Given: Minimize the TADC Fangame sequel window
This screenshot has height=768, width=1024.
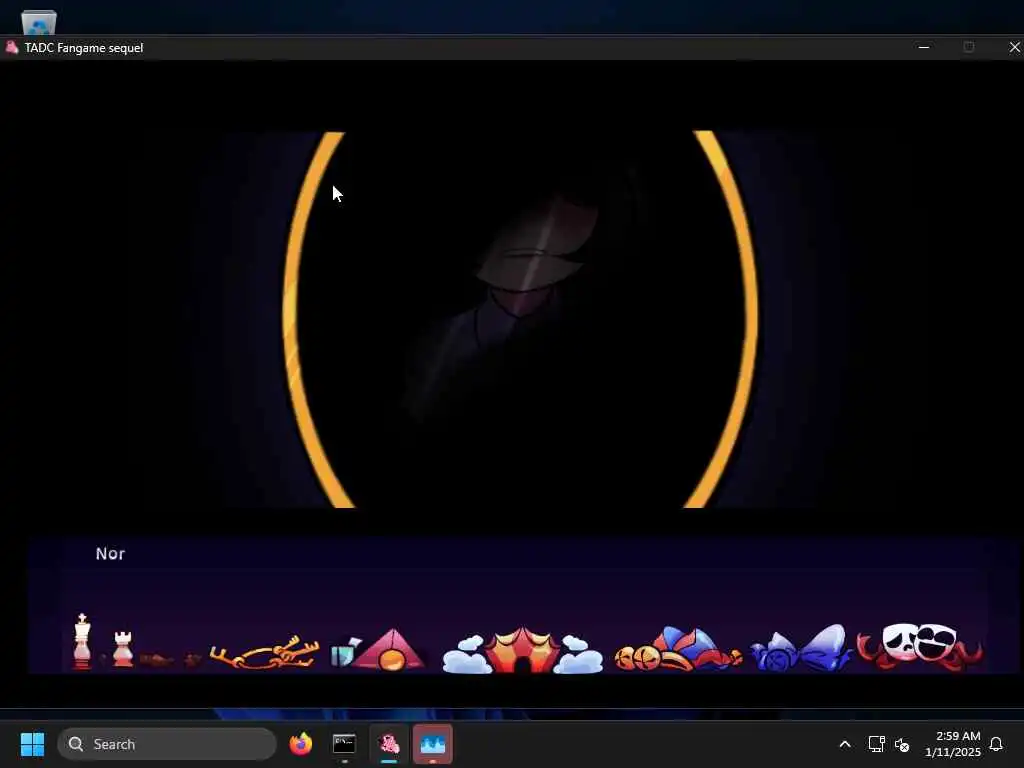Looking at the screenshot, I should pos(923,48).
